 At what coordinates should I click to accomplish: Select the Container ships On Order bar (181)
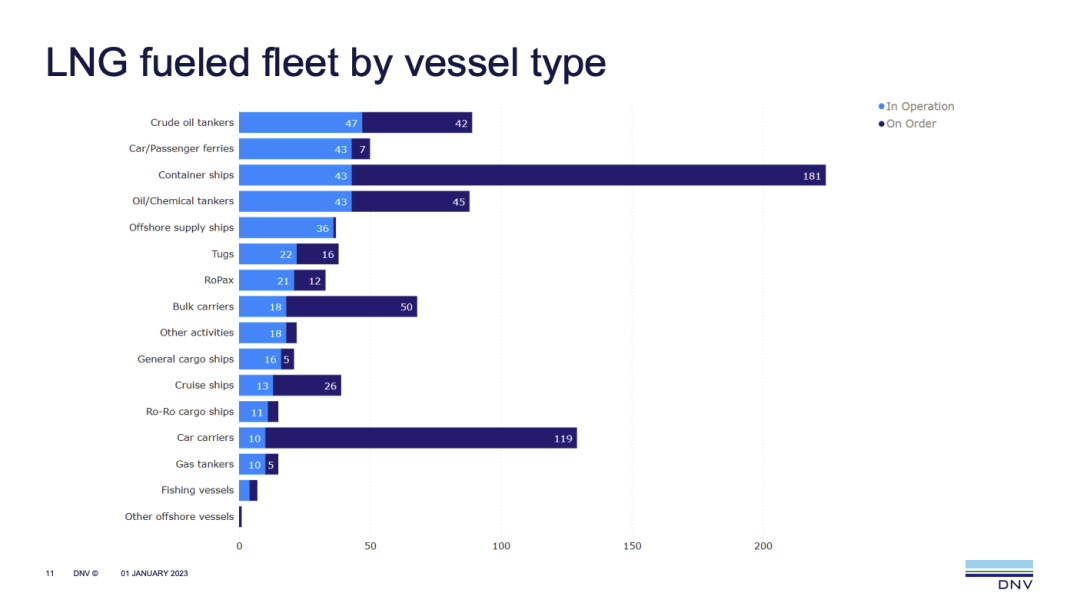(x=588, y=176)
